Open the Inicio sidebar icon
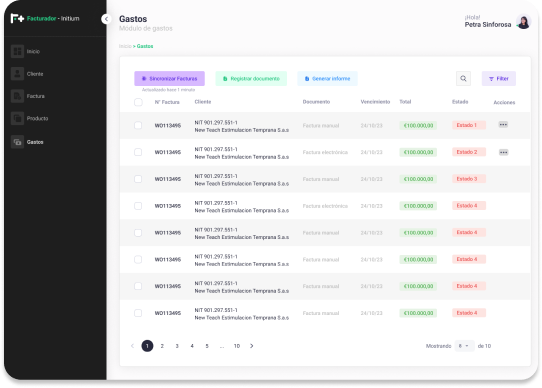 [17, 51]
